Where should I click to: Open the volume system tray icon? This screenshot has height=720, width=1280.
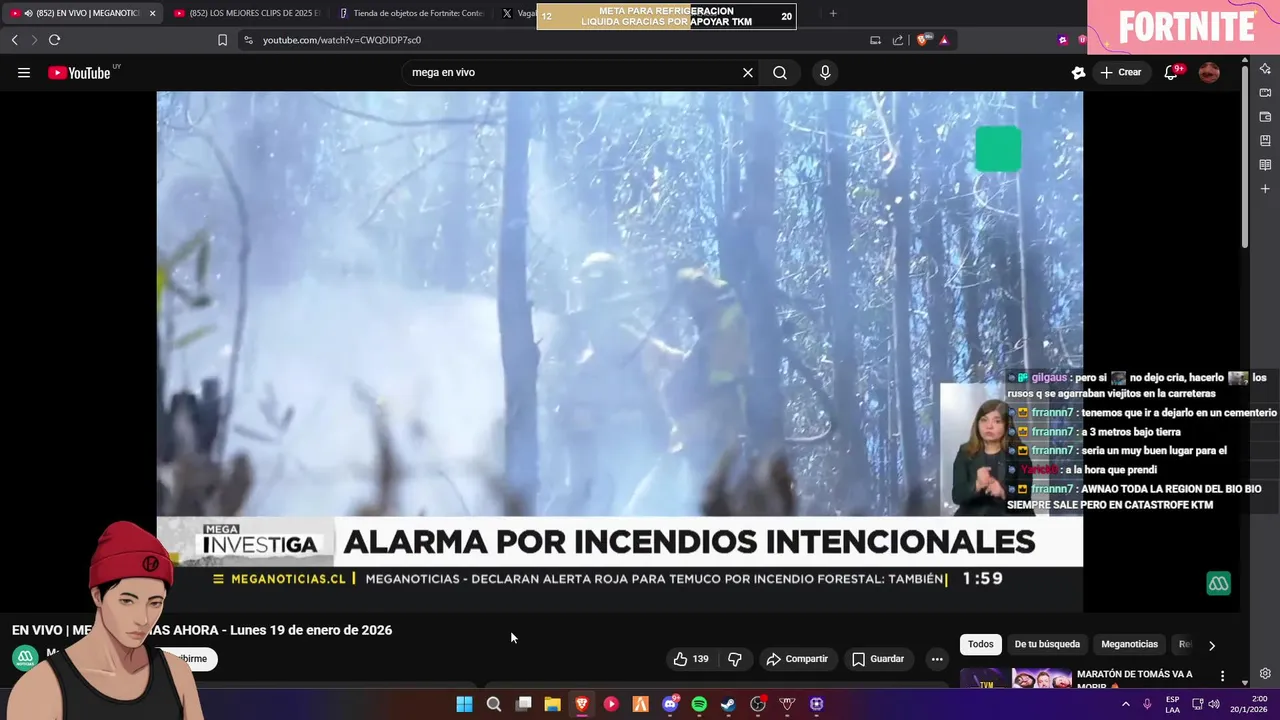1214,704
